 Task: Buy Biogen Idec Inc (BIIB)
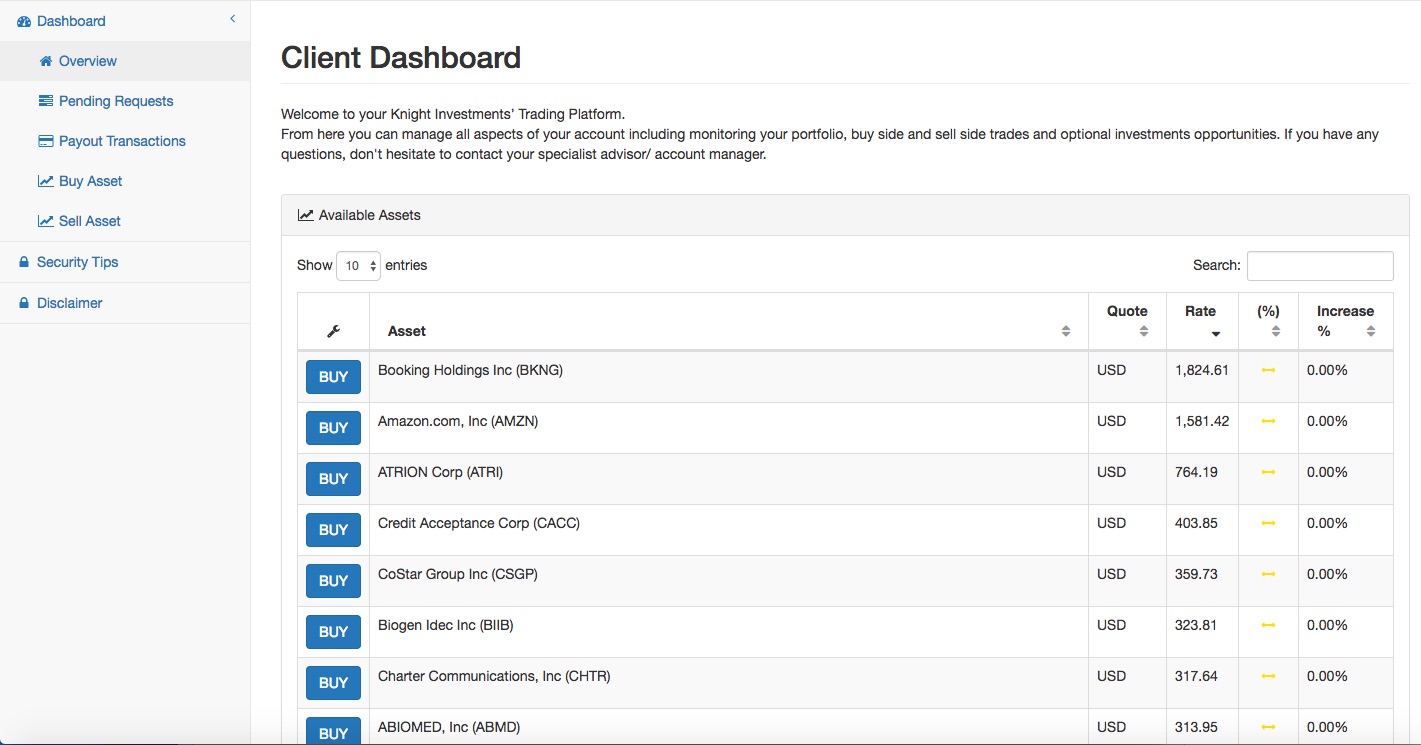tap(333, 632)
